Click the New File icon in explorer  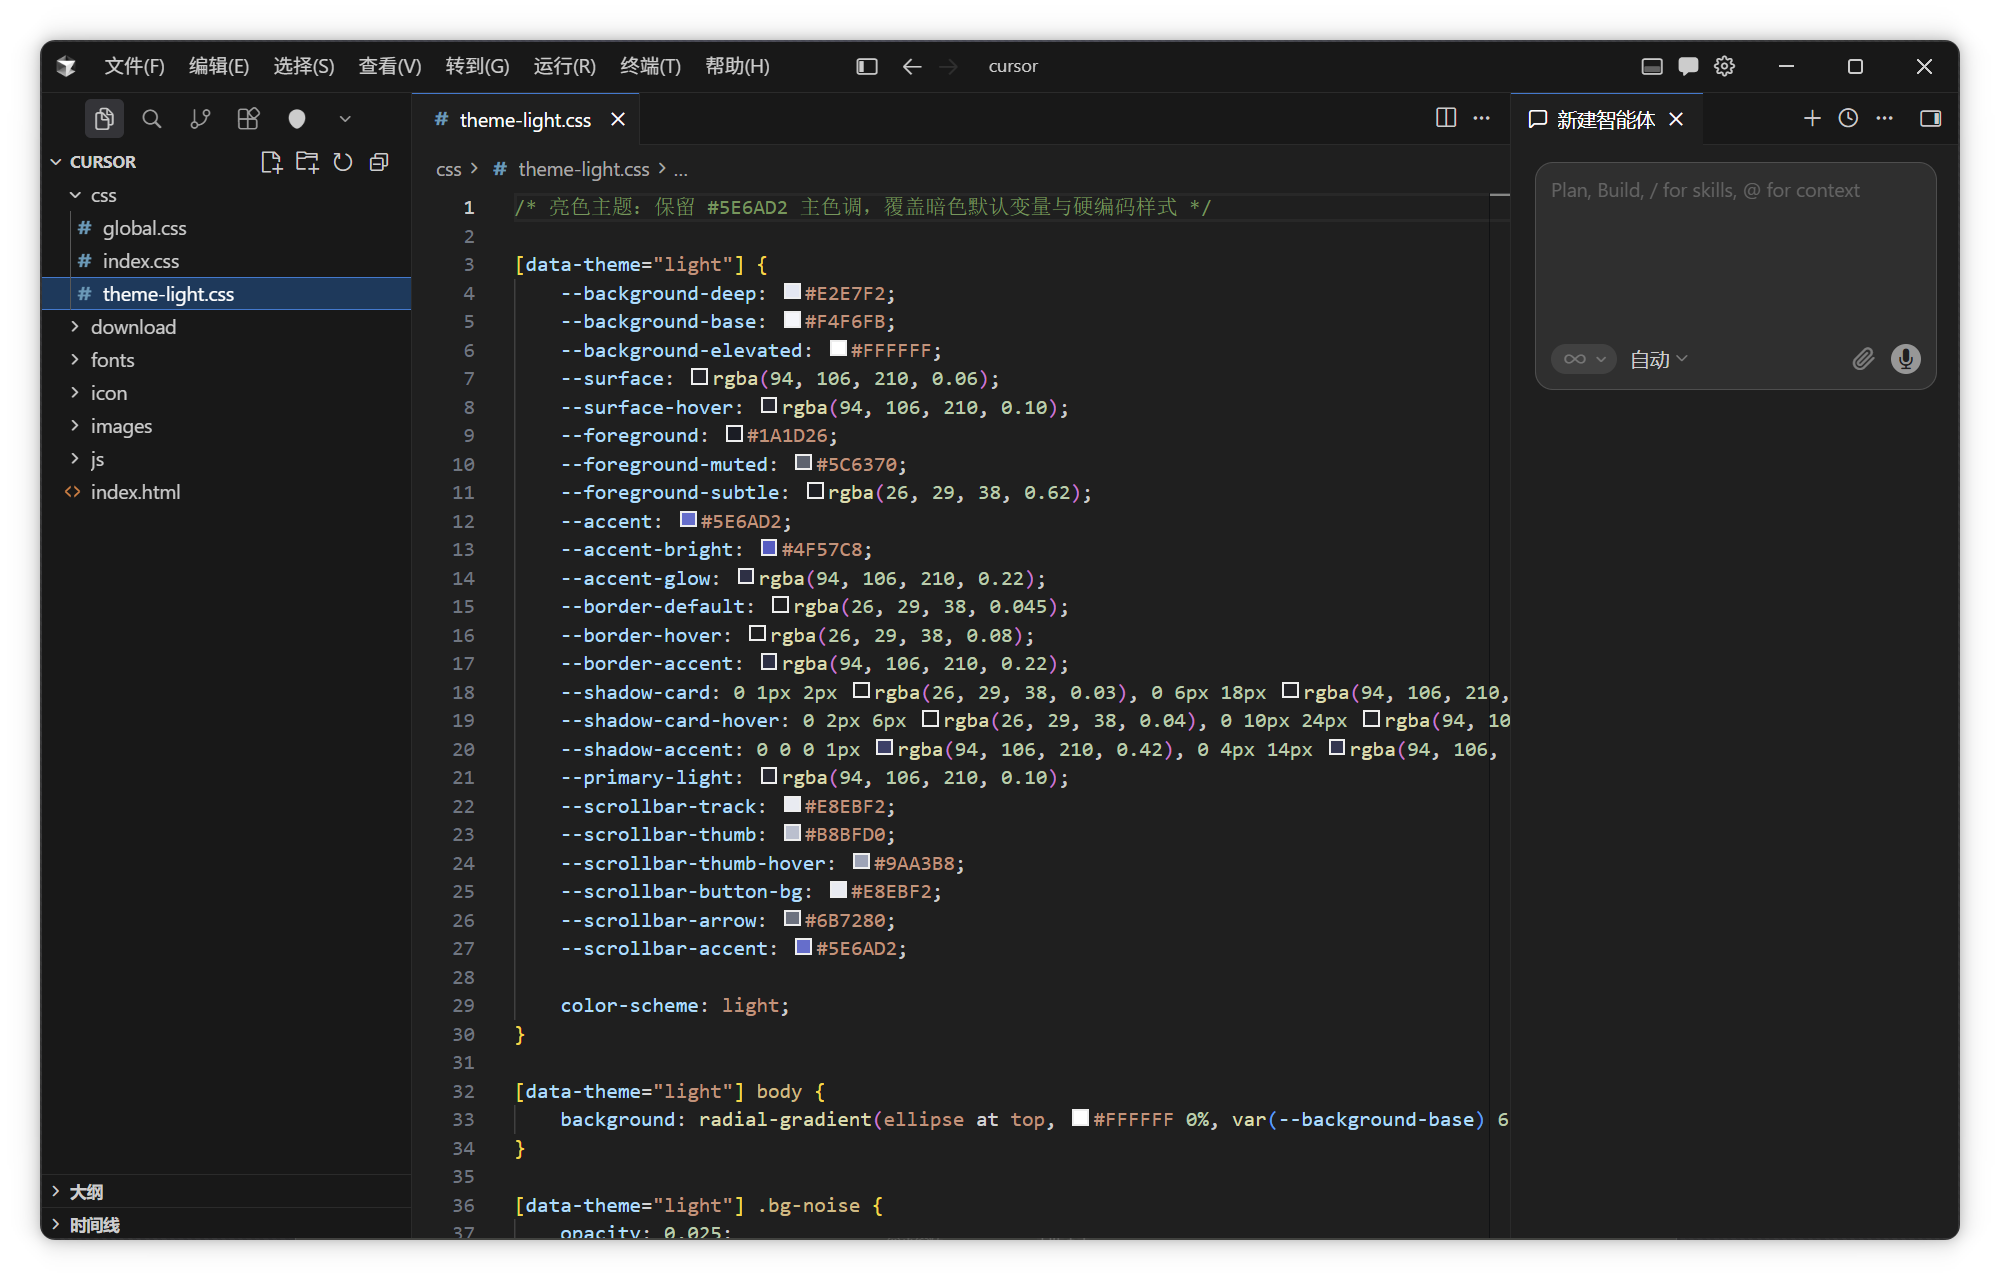271,162
